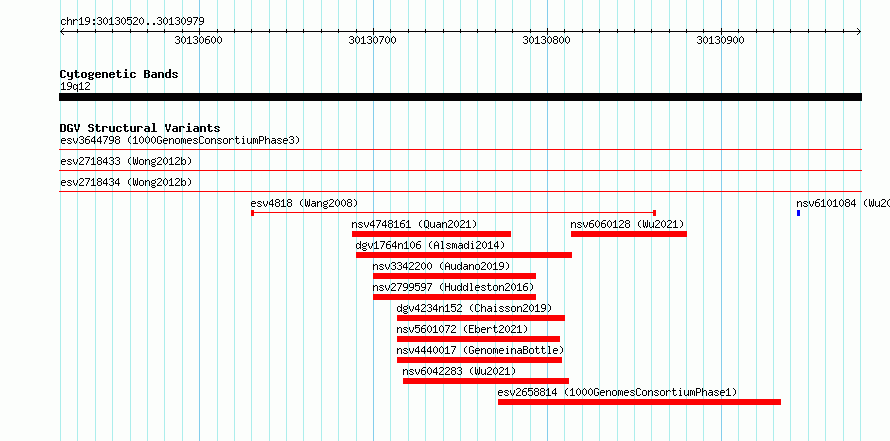Screen dimensions: 890x441
Task: Open the dgv1764n106 (Alsmadi2014) variant bar
Action: (464, 255)
